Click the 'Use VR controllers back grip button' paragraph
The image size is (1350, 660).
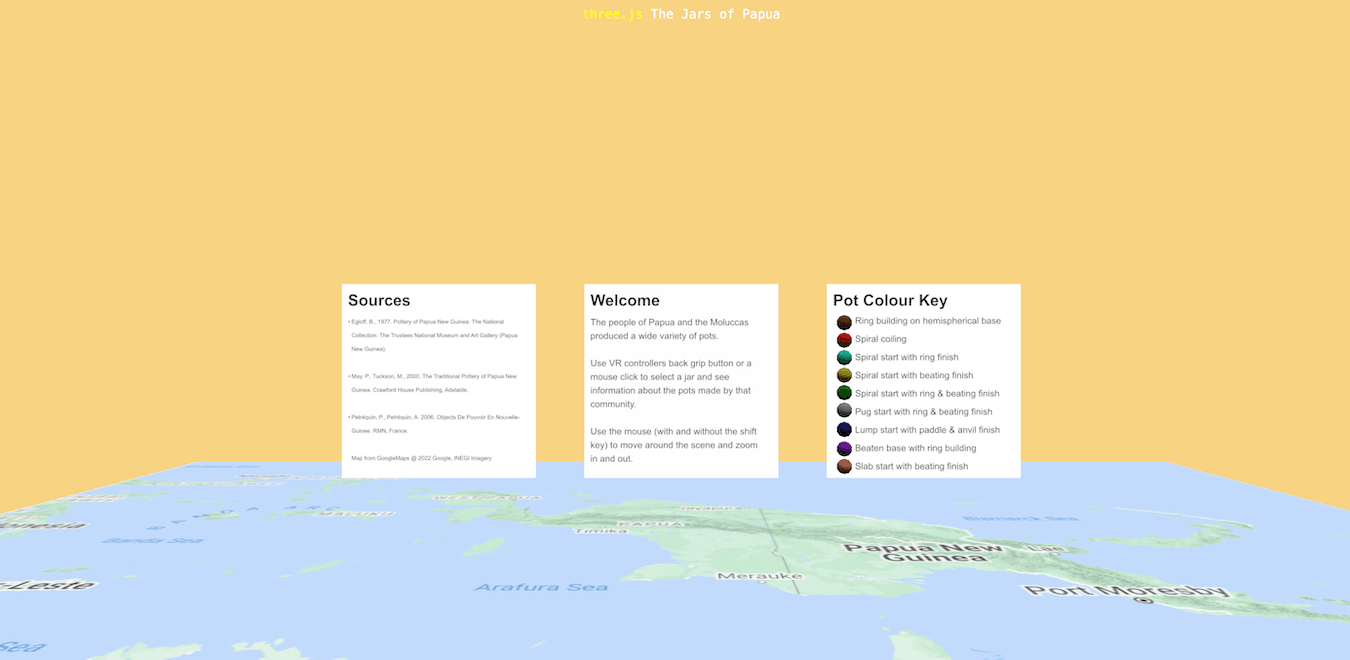tap(671, 384)
